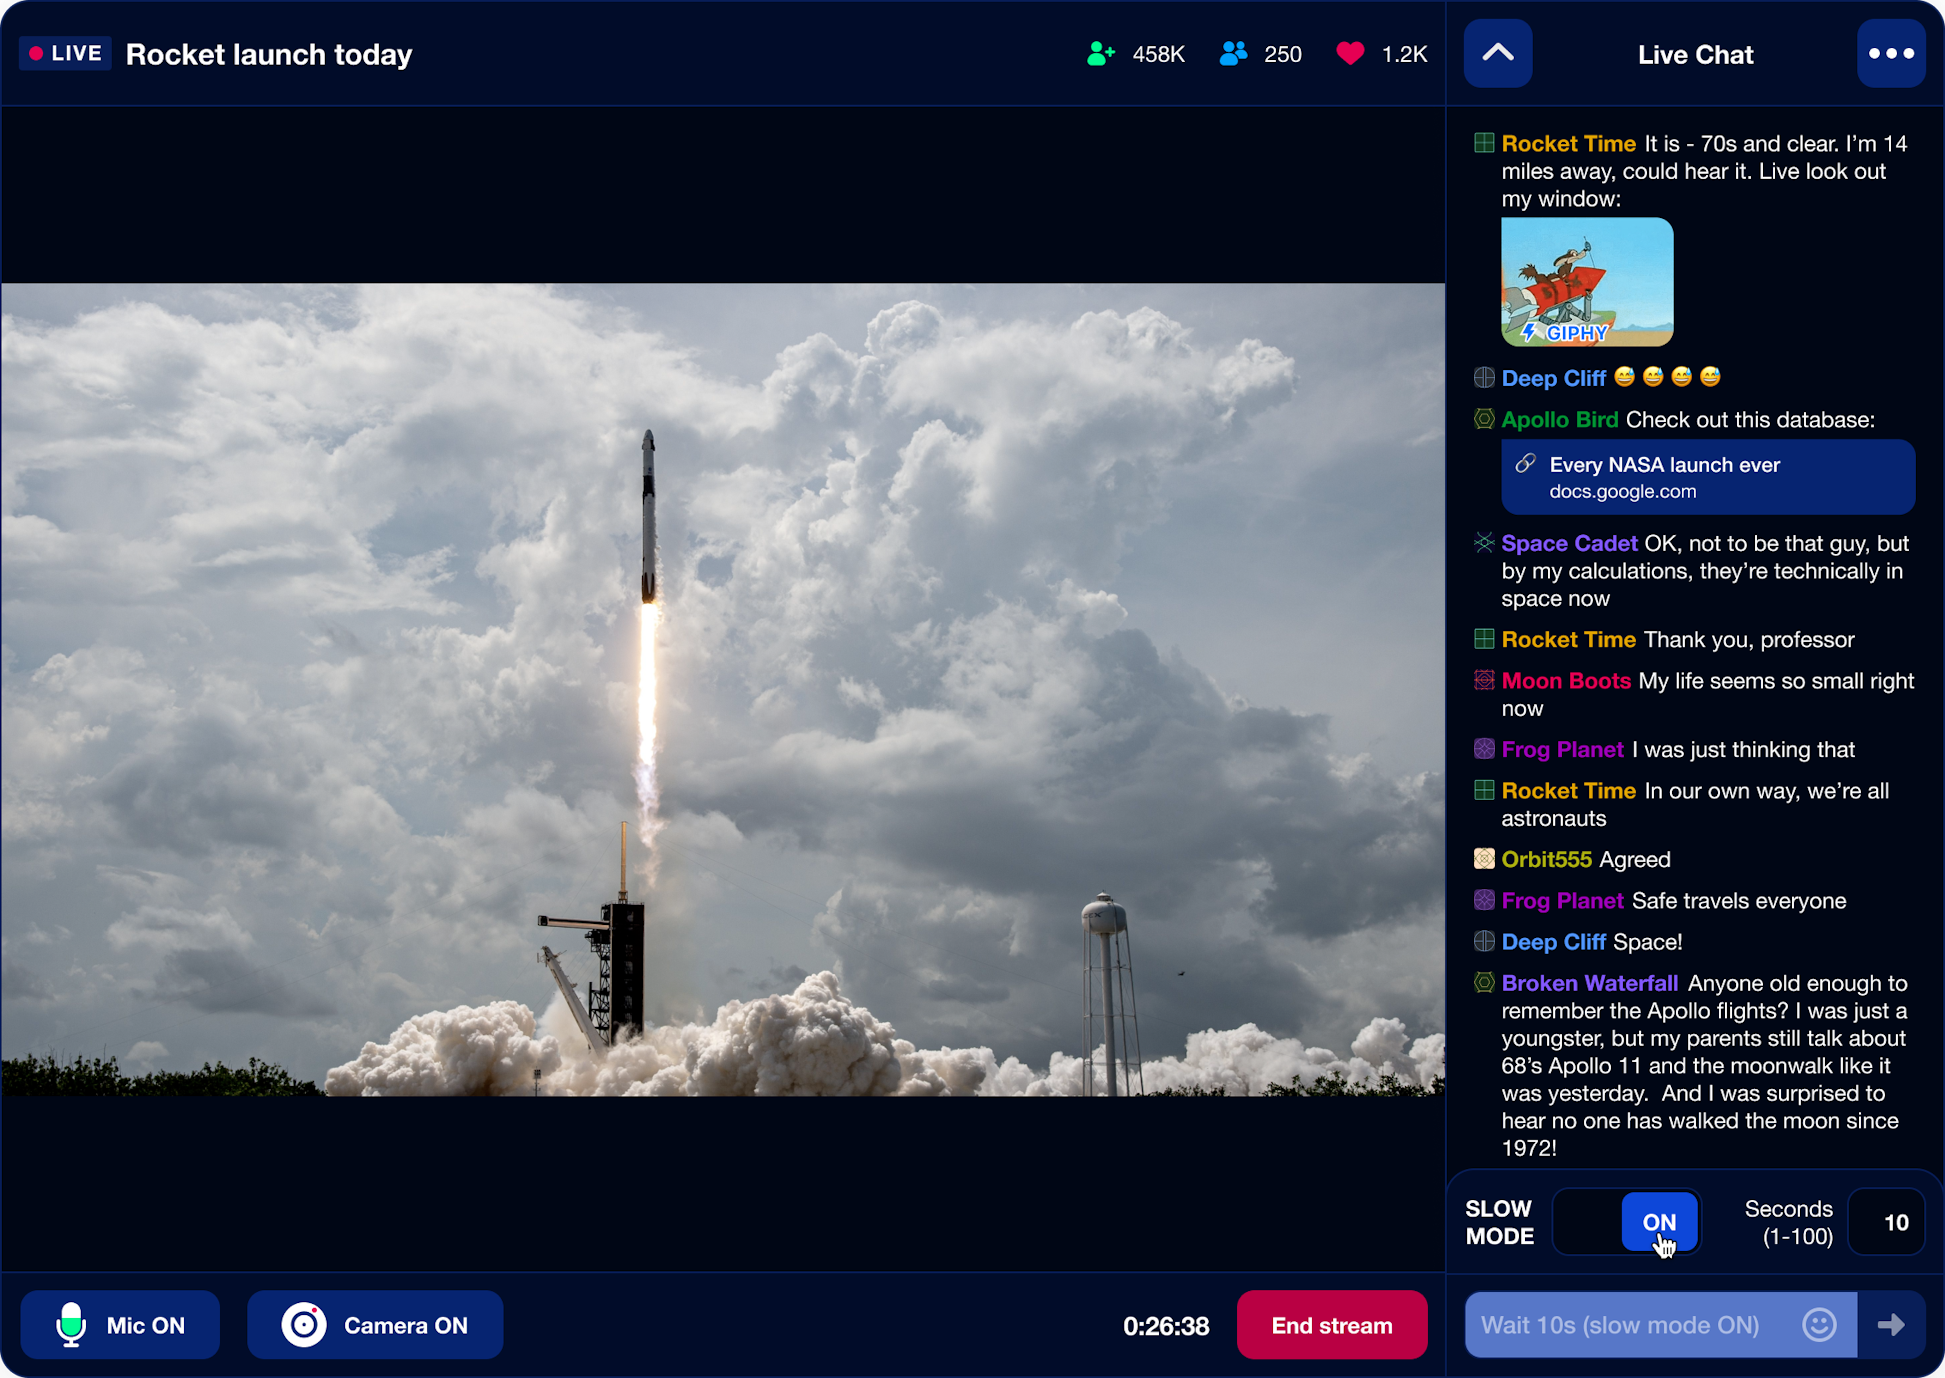Click the follower add icon

(1100, 53)
